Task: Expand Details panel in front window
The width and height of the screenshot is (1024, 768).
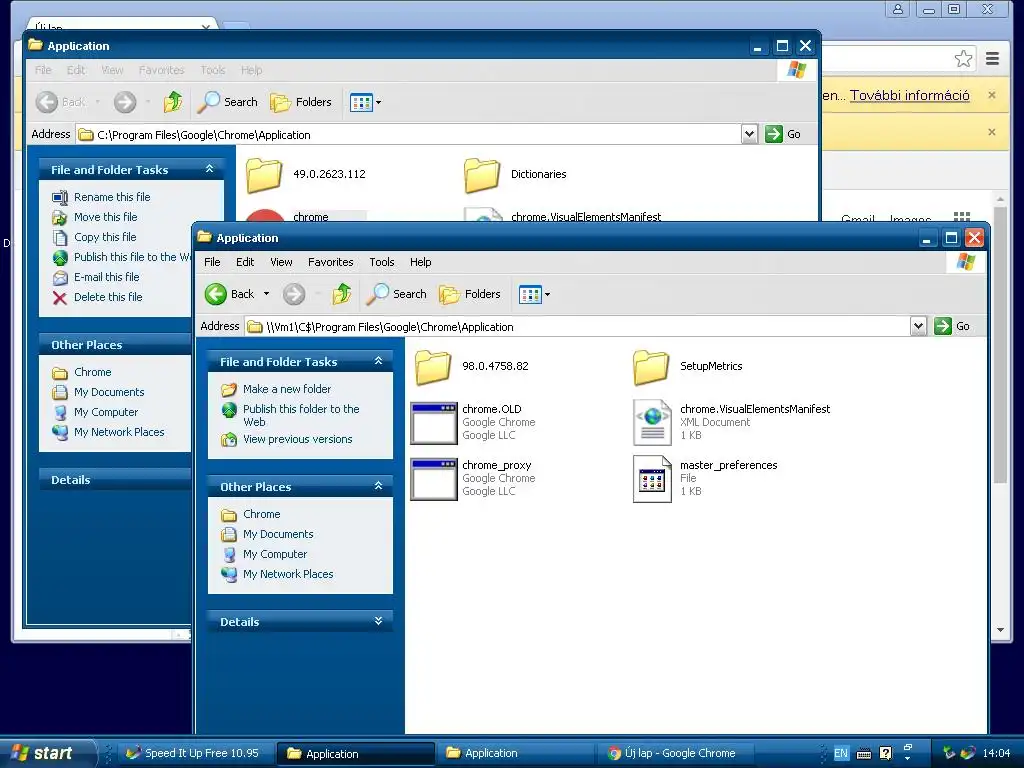Action: [x=378, y=621]
